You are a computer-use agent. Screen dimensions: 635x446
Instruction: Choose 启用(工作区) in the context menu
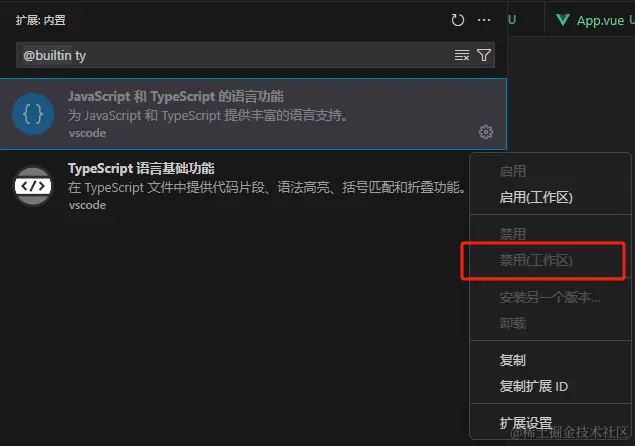tap(536, 198)
